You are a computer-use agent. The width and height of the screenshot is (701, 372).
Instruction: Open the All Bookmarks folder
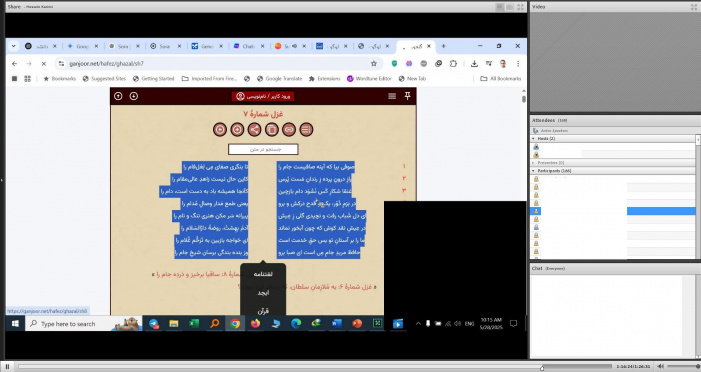pos(500,78)
